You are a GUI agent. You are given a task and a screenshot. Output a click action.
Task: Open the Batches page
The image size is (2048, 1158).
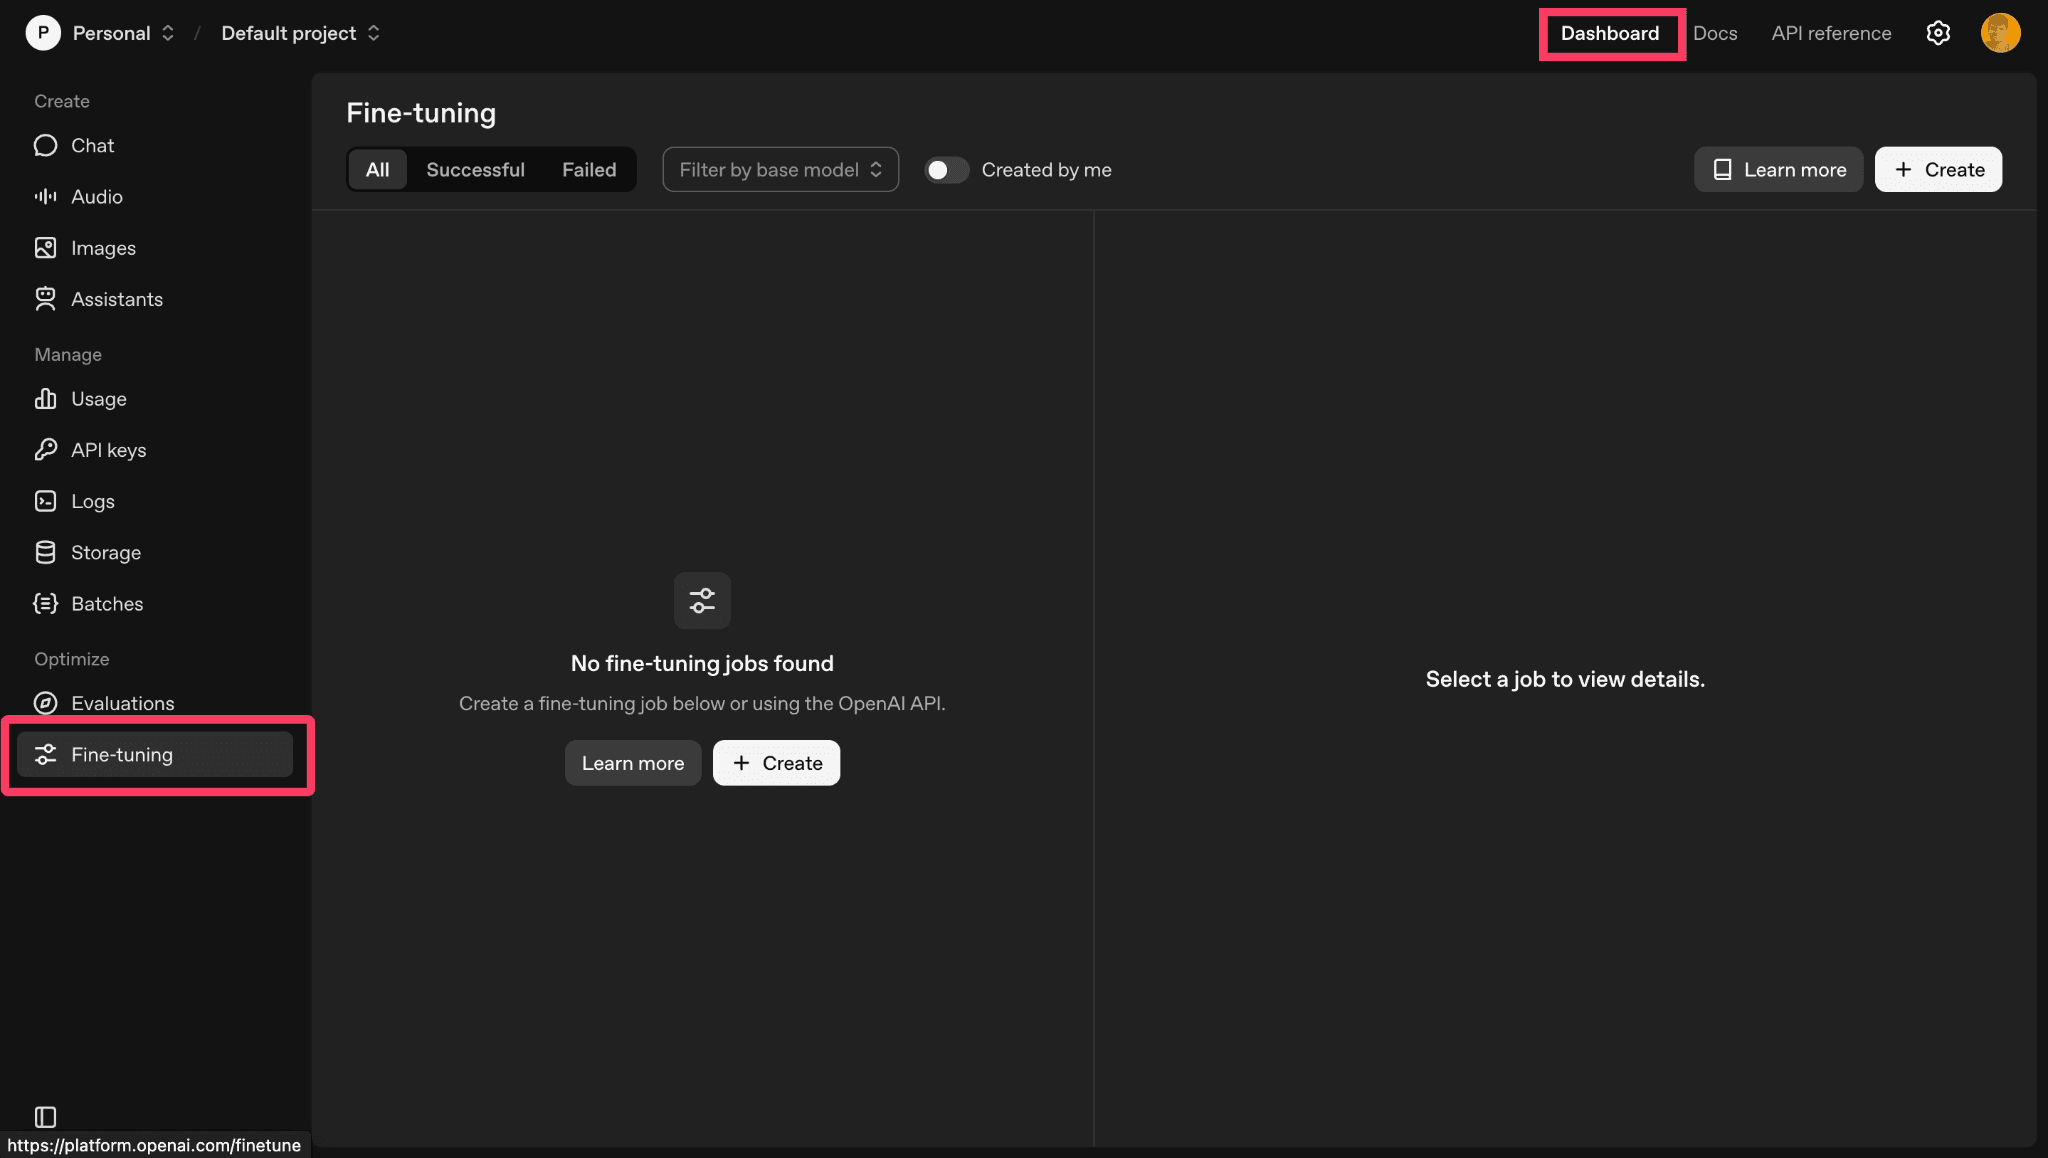point(106,603)
